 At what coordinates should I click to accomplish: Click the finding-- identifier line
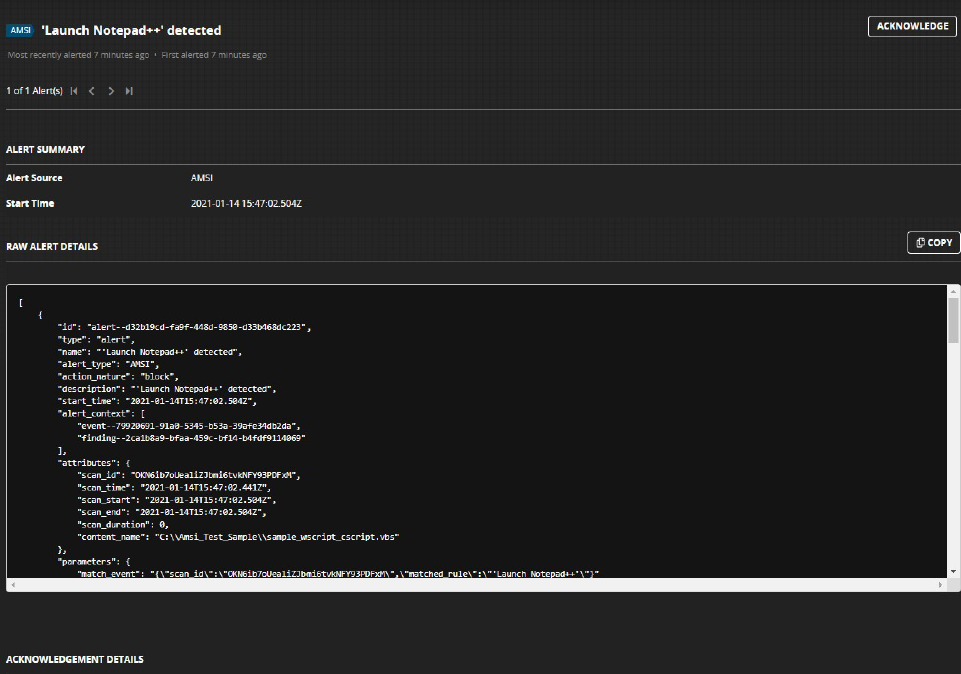tap(191, 438)
